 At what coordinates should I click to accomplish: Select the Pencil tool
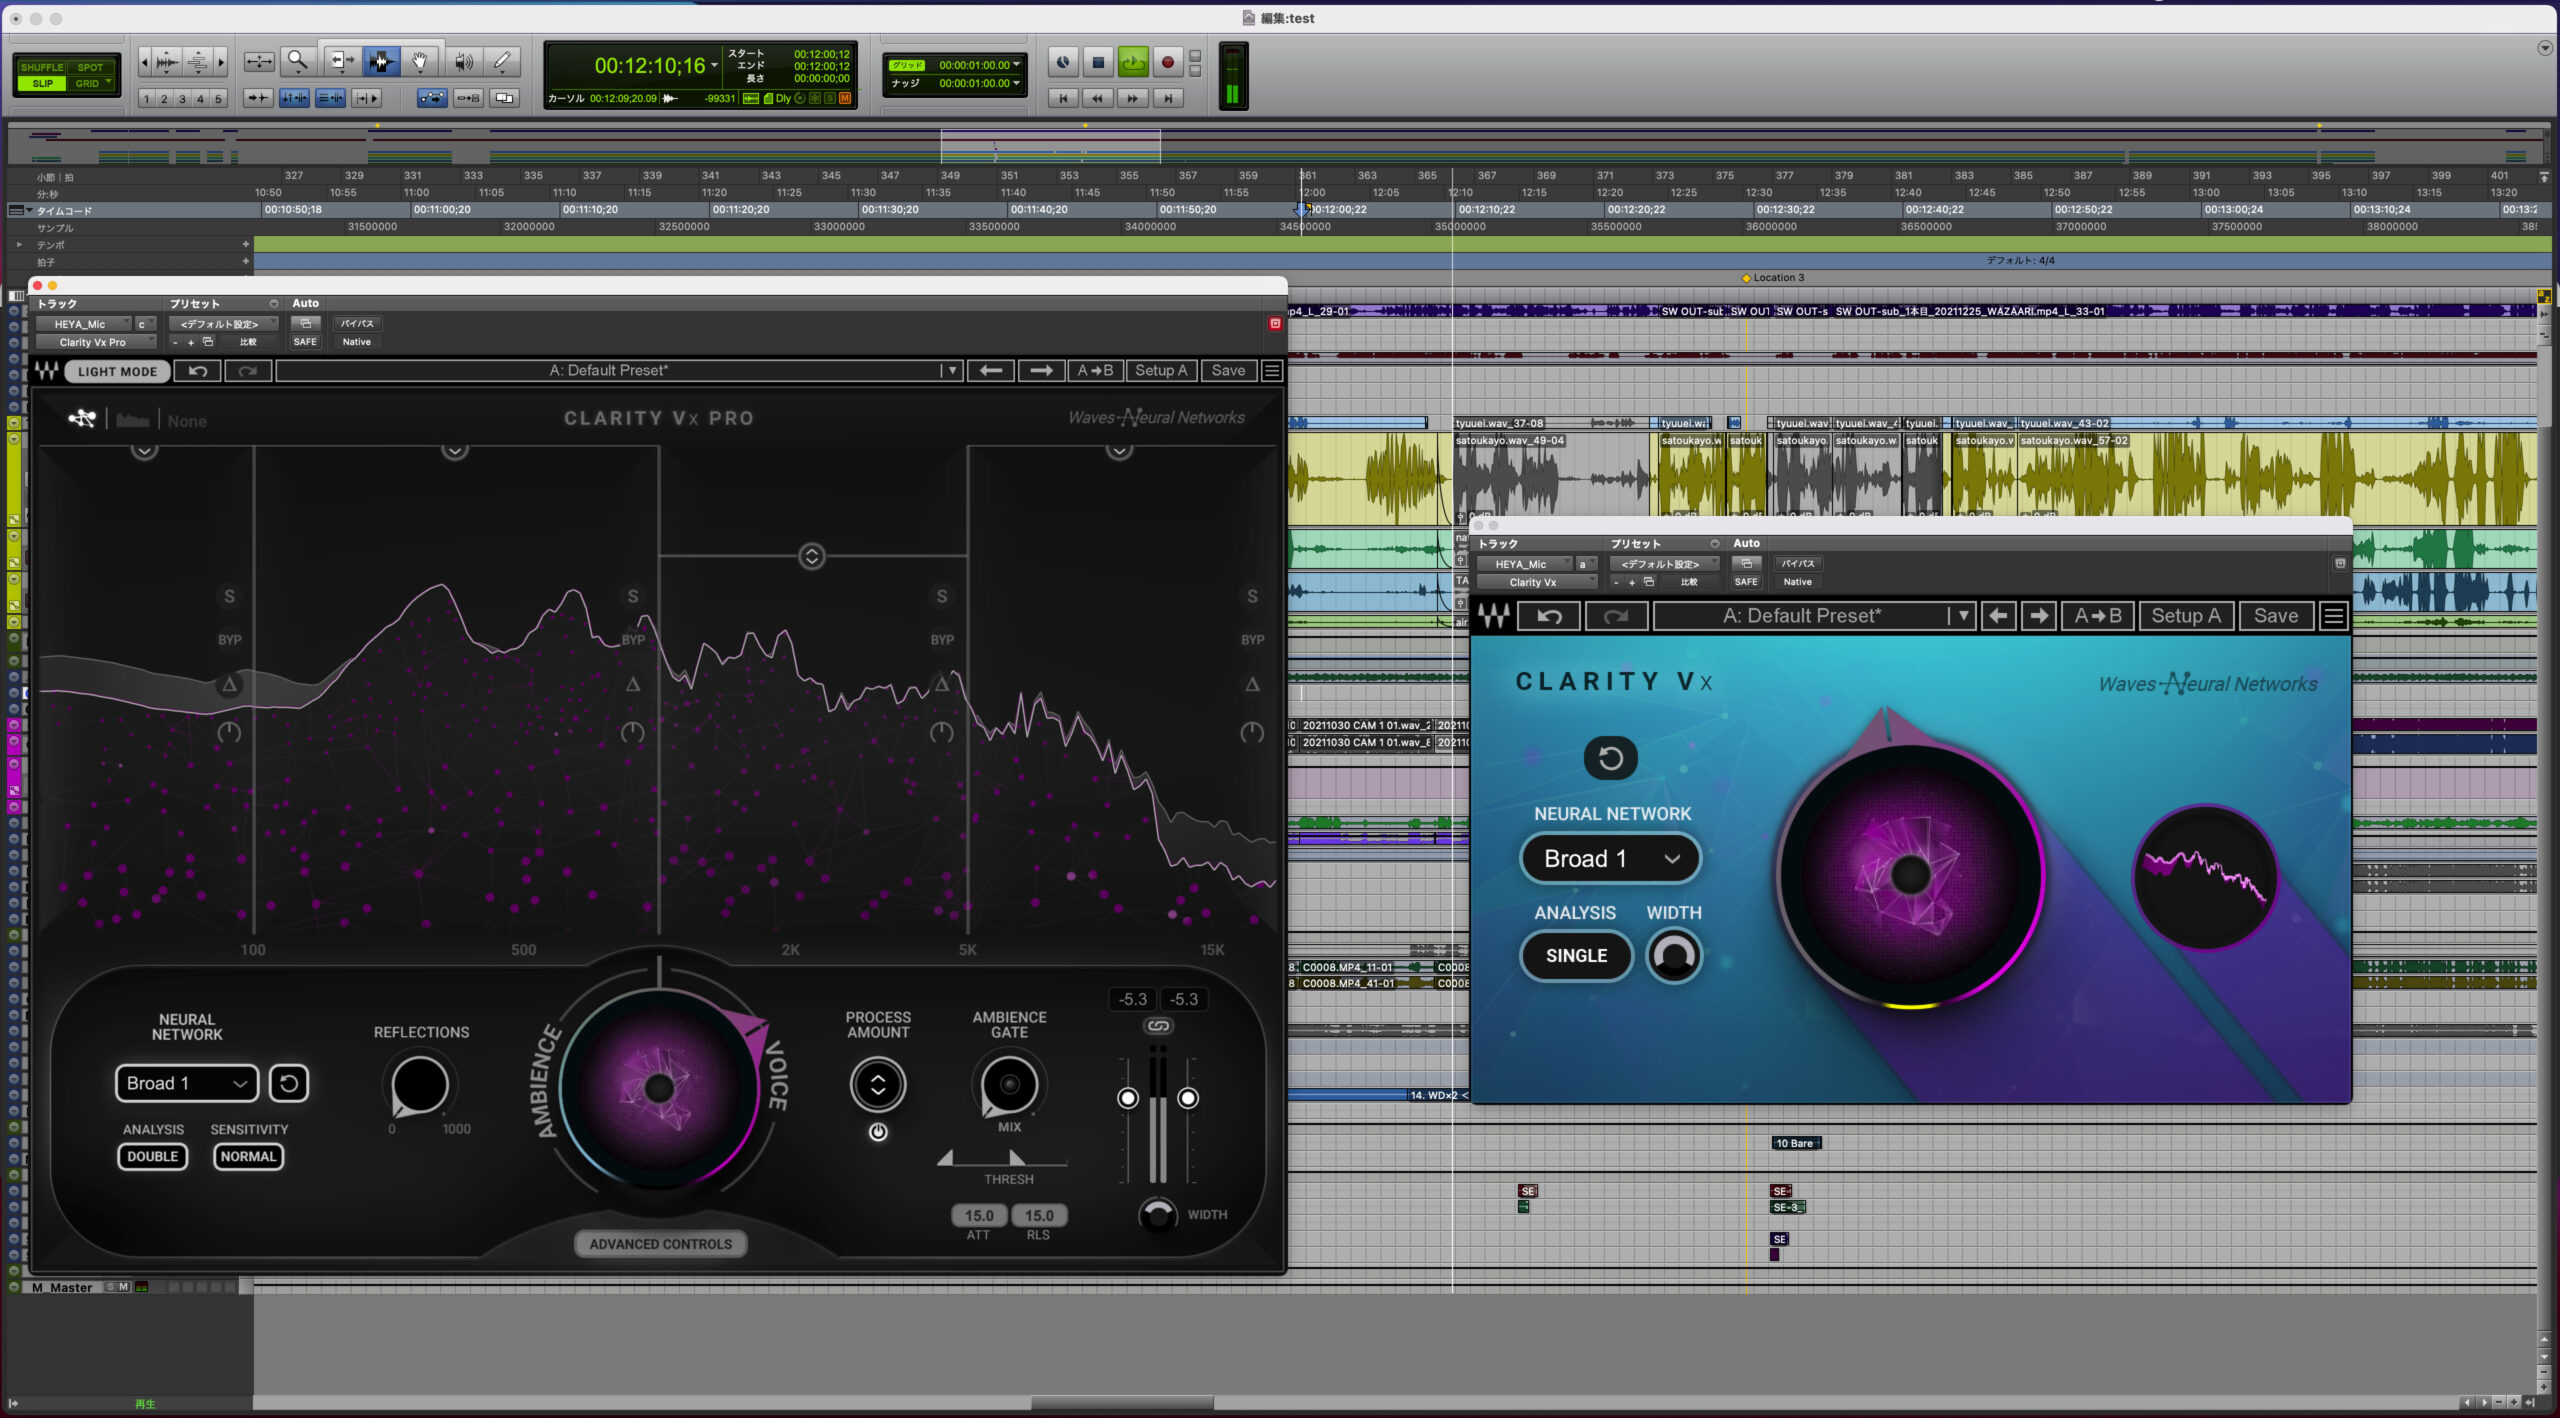tap(503, 63)
